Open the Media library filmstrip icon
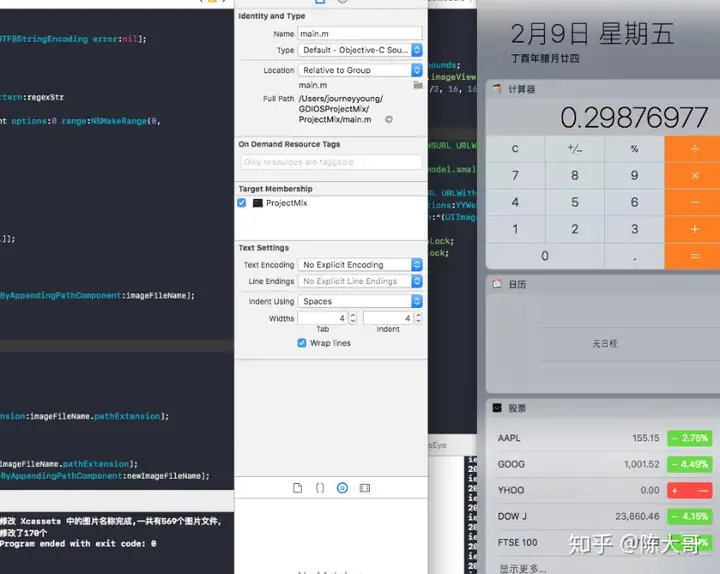The height and width of the screenshot is (574, 720). tap(365, 488)
